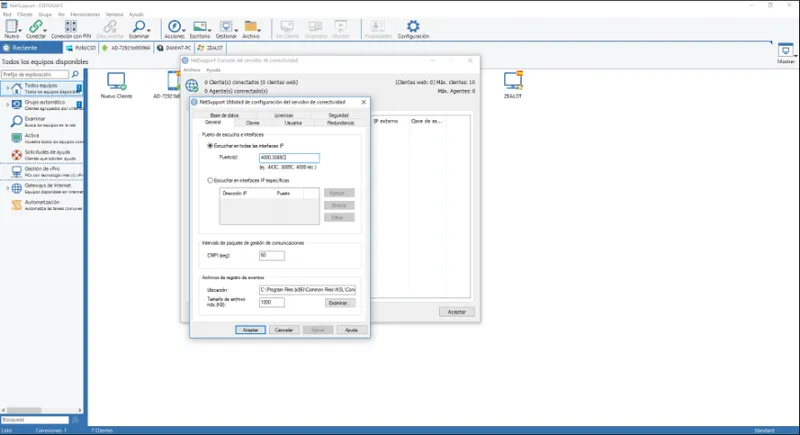Switch to the Seguridad tab
This screenshot has height=435, width=800.
338,115
